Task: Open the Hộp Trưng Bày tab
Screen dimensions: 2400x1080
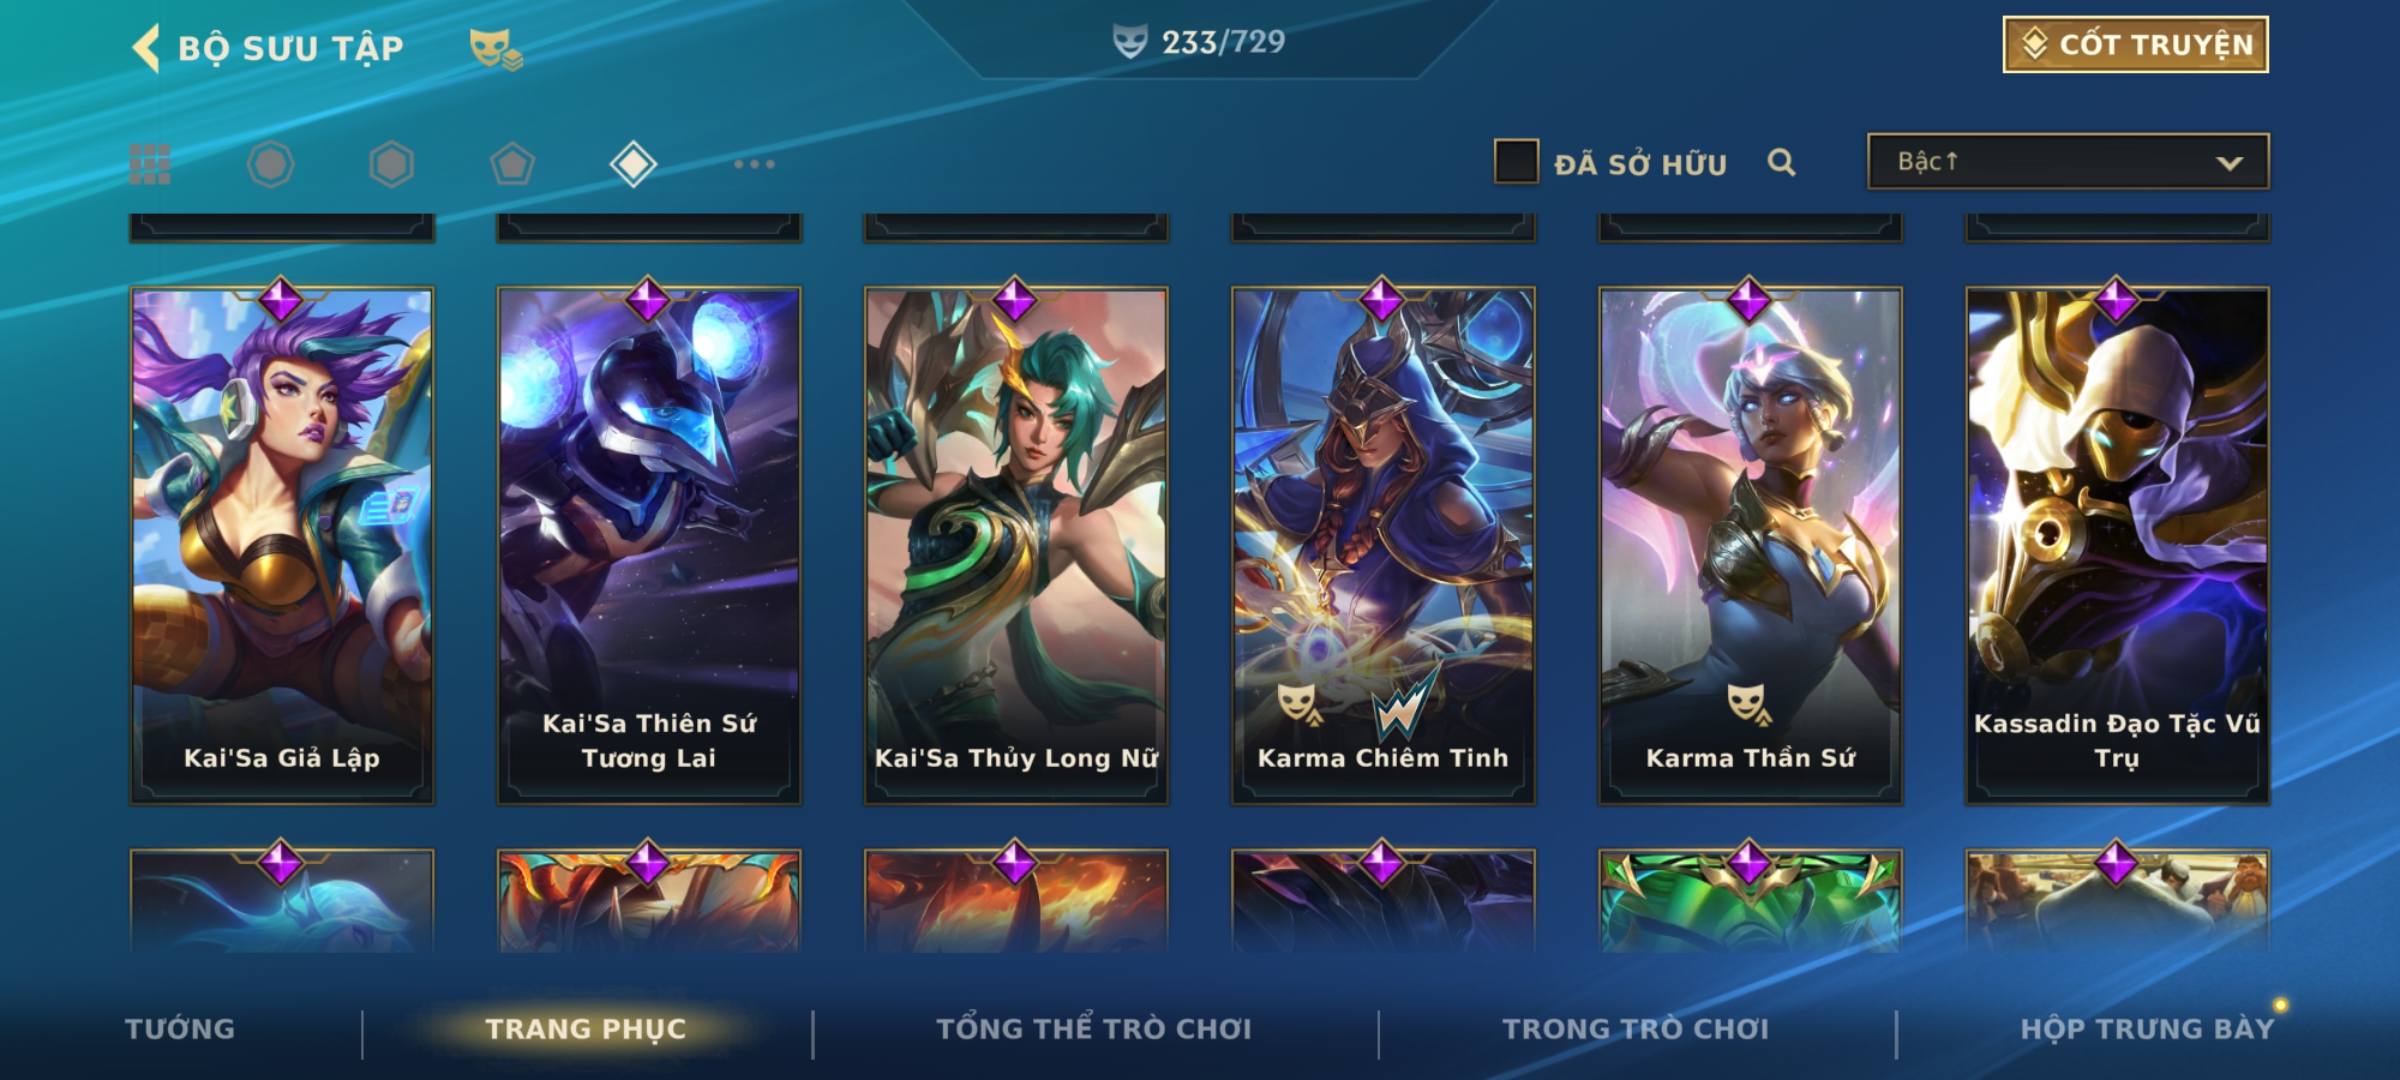Action: click(2147, 1029)
